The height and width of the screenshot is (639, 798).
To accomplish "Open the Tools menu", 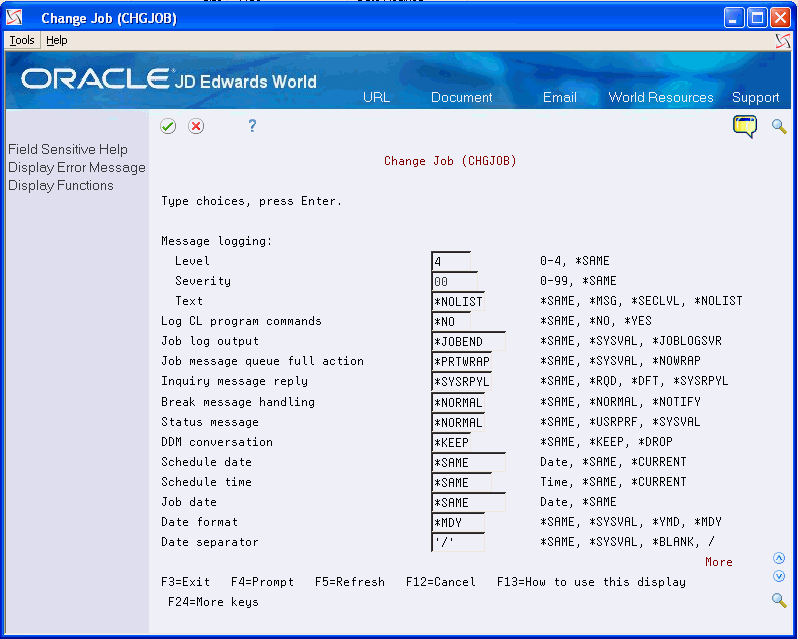I will pos(22,40).
